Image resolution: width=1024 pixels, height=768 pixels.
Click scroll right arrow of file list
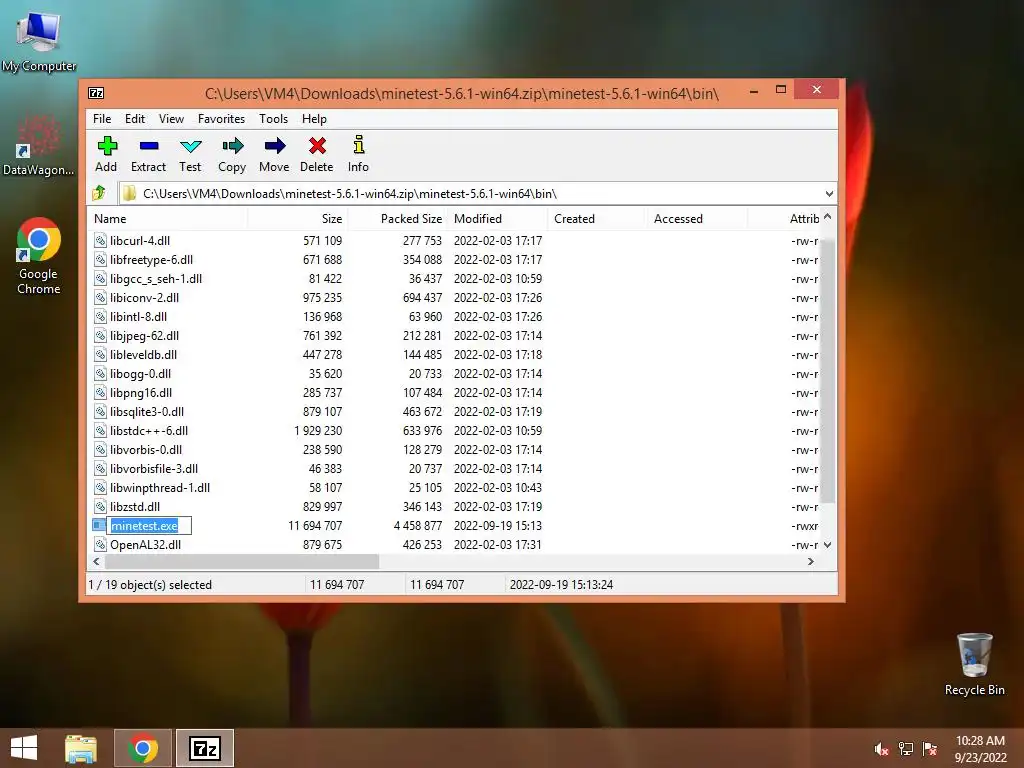tap(810, 561)
